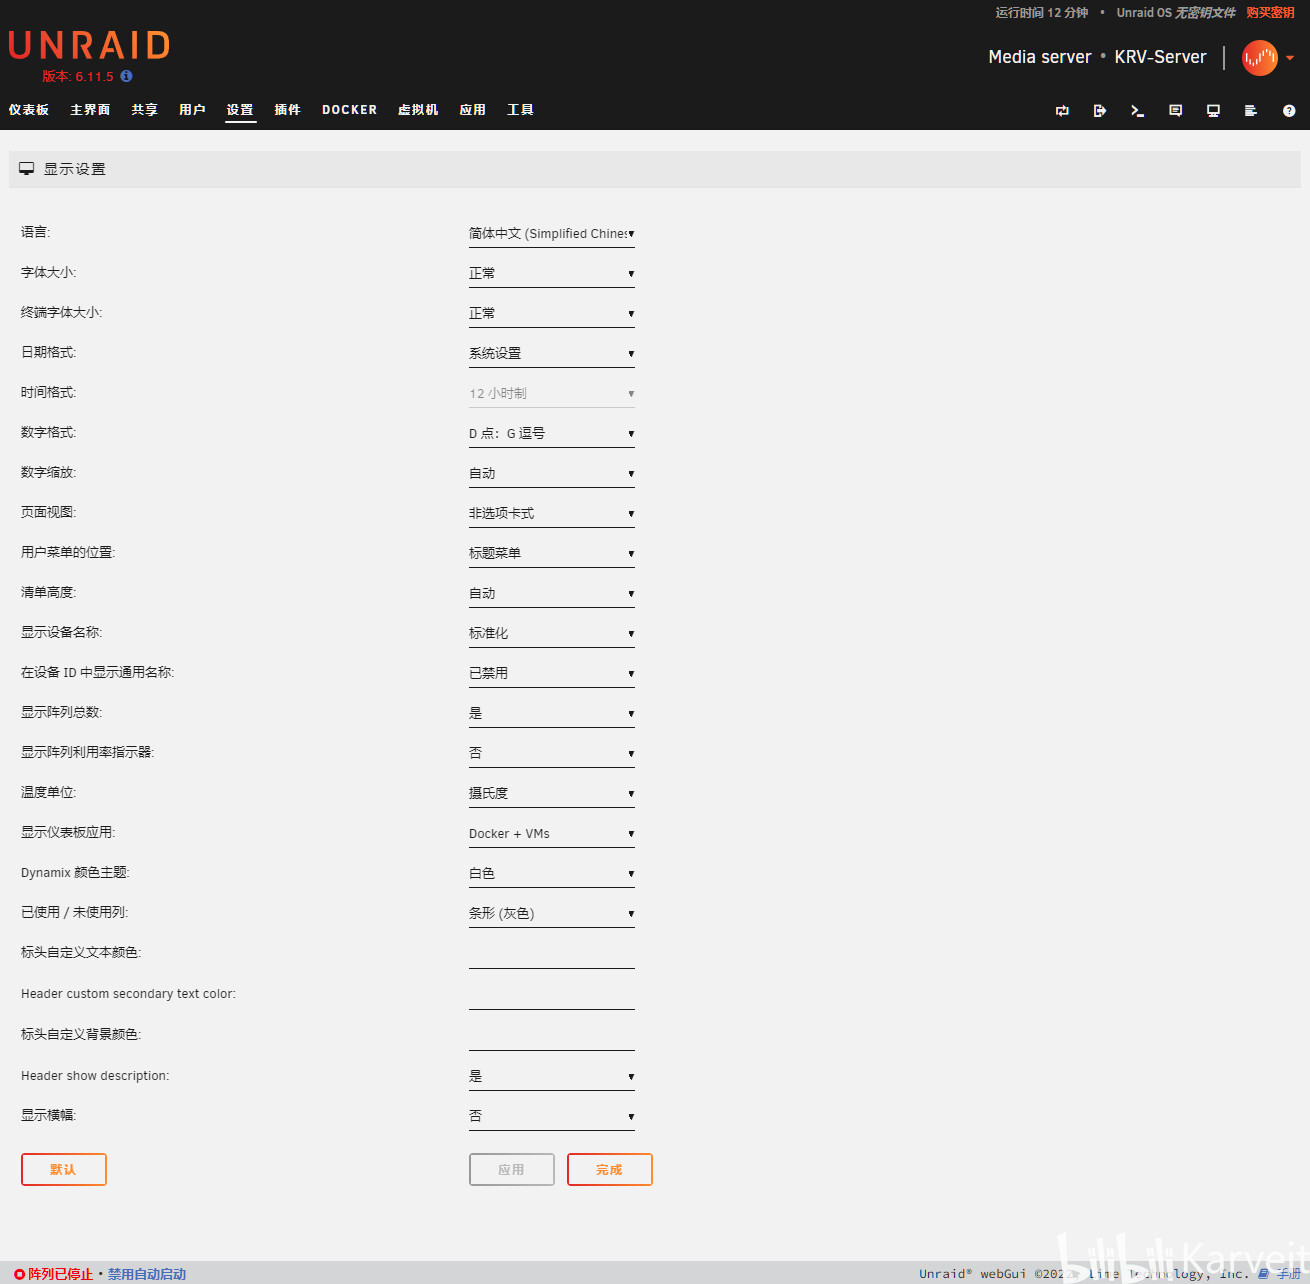Viewport: 1310px width, 1284px height.
Task: Click the 标头自定义文本颜色 color field
Action: coord(552,955)
